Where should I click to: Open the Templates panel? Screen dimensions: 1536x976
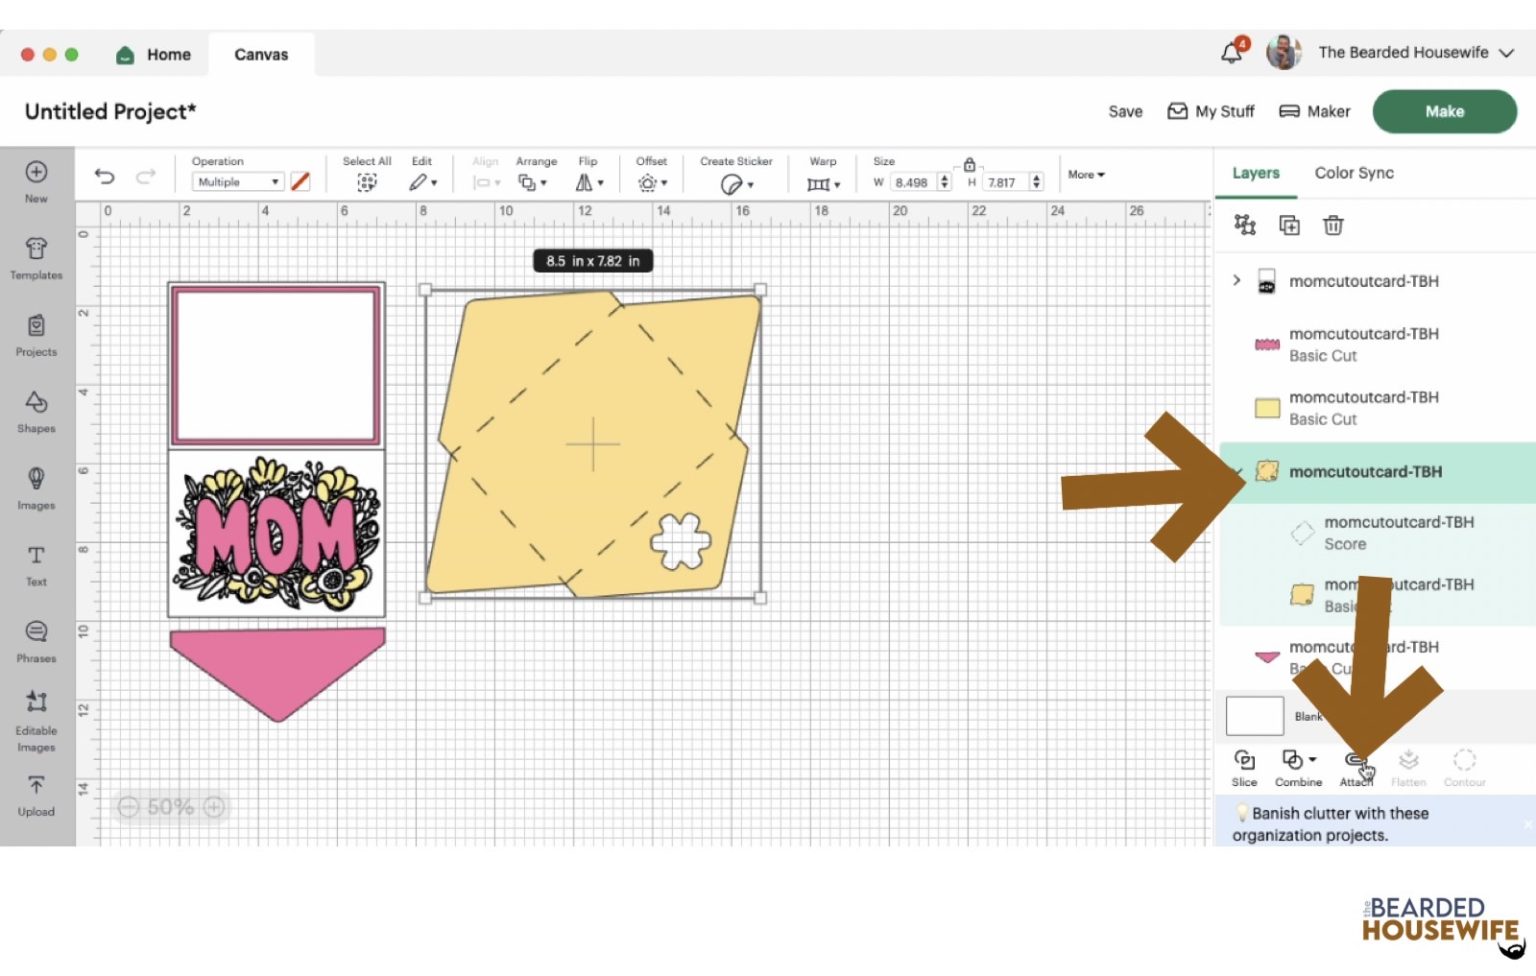pos(36,257)
